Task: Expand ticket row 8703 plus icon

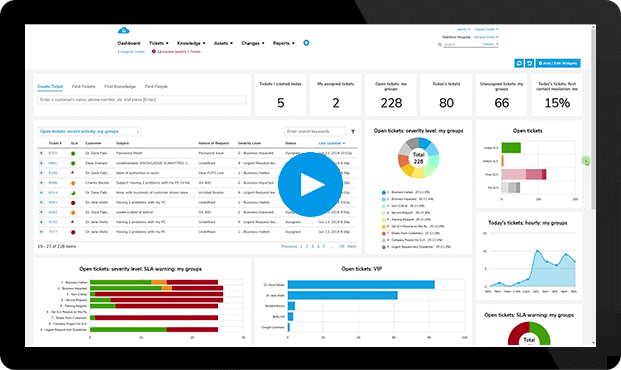Action: click(x=41, y=153)
